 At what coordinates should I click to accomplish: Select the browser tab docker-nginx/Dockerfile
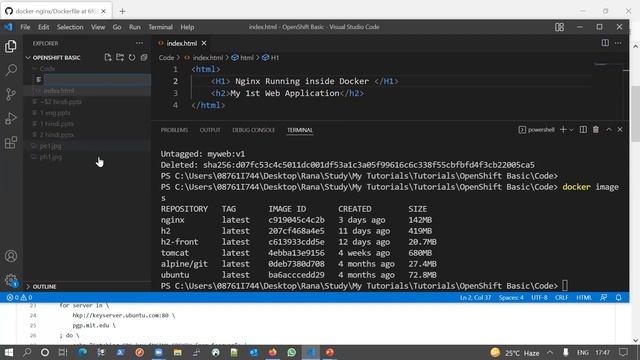tap(55, 11)
